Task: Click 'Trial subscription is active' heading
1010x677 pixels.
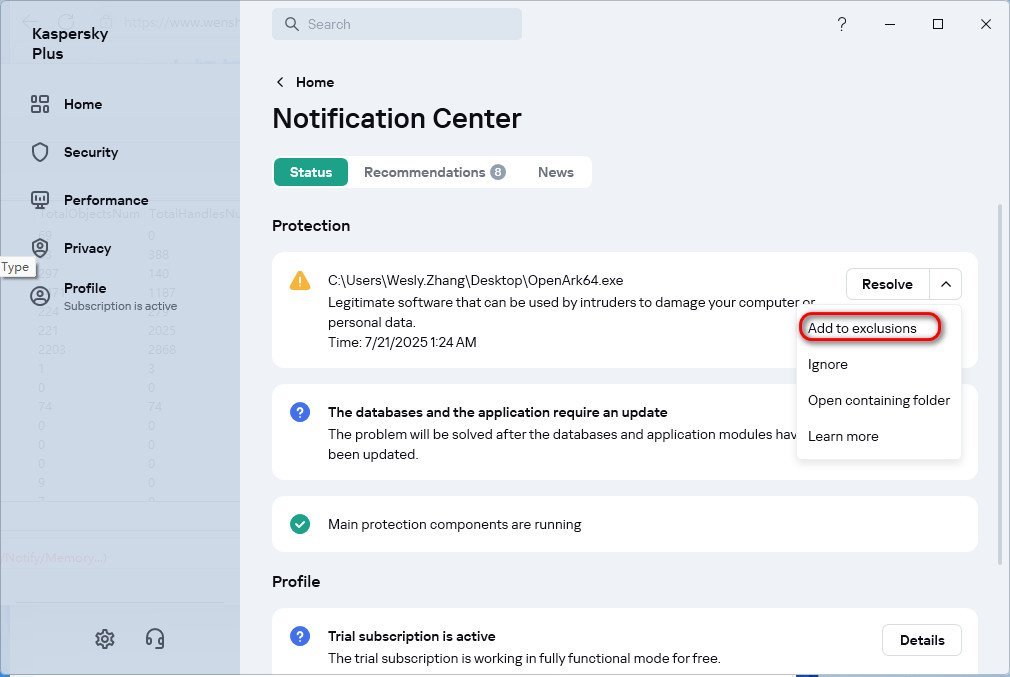Action: point(412,636)
